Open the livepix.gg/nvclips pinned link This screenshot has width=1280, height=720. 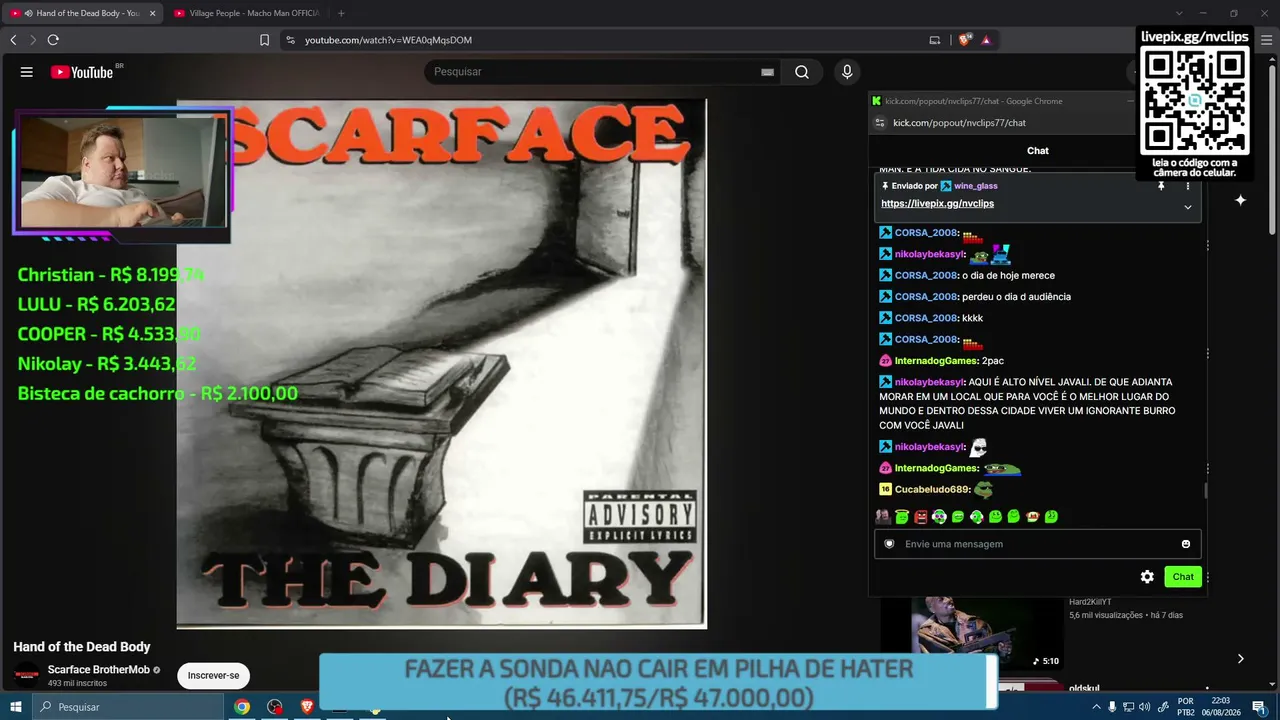(x=937, y=204)
